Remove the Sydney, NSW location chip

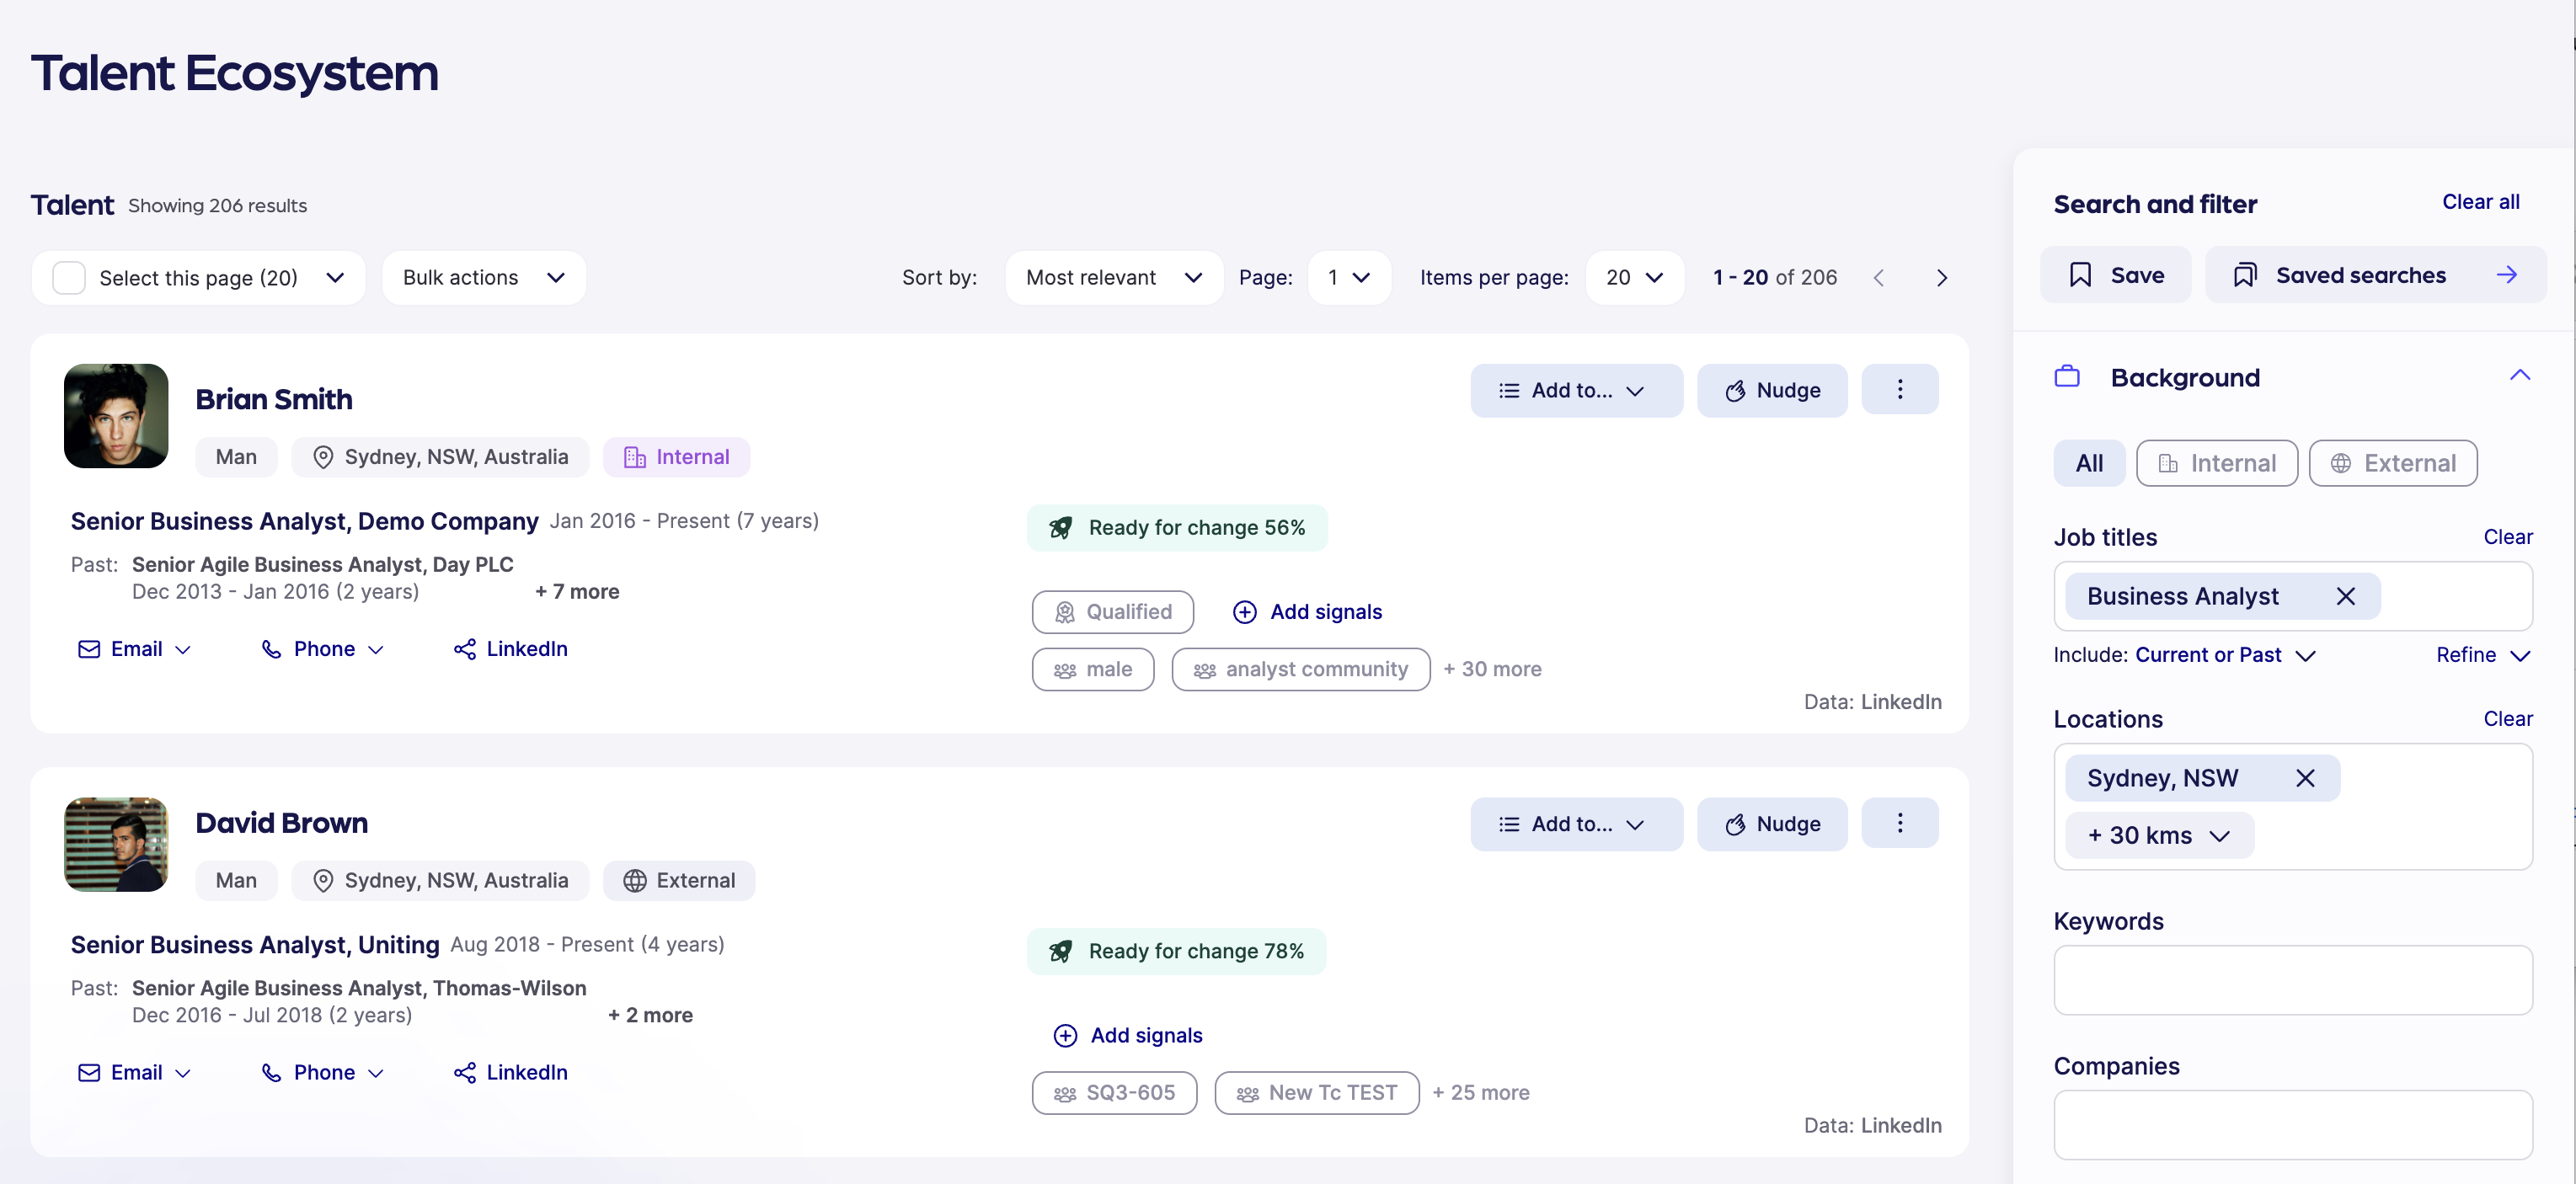click(2305, 778)
